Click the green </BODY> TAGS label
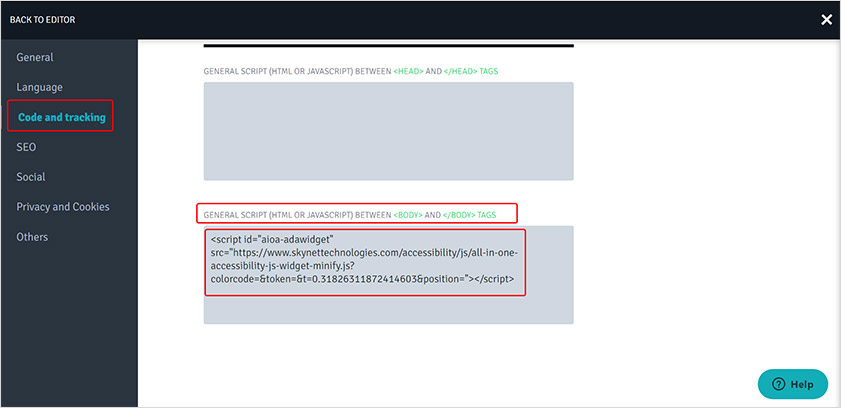Viewport: 841px width, 408px height. tap(469, 215)
